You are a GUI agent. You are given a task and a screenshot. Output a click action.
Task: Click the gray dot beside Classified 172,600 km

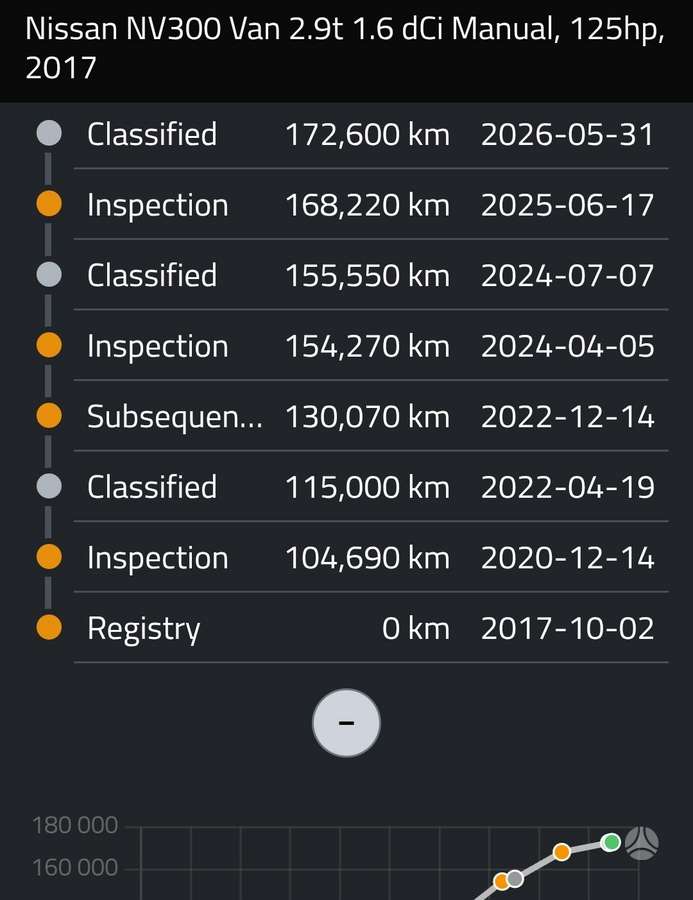49,133
